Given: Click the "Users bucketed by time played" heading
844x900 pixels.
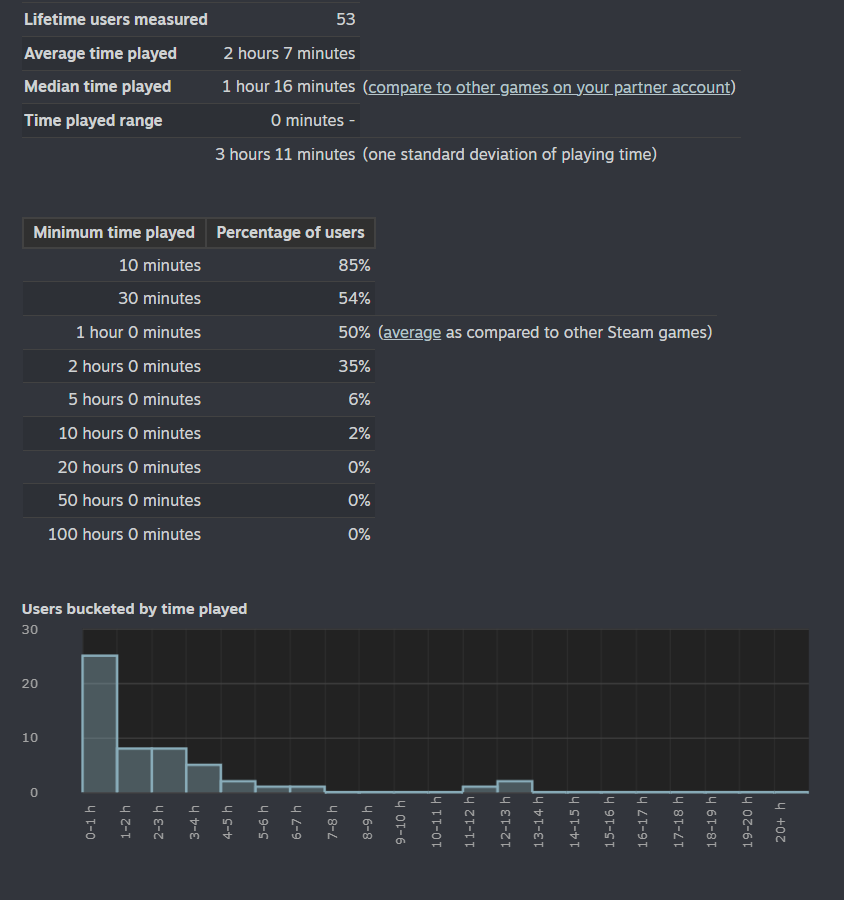Looking at the screenshot, I should (x=134, y=609).
